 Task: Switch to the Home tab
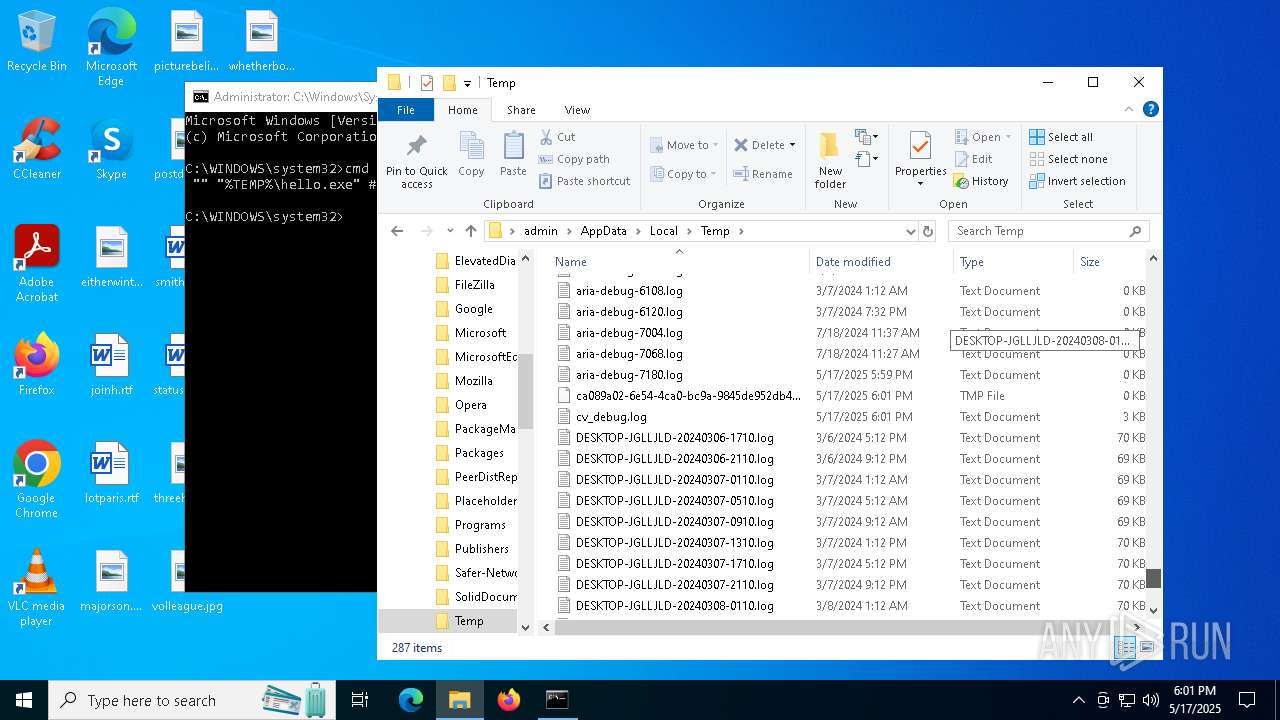click(x=463, y=110)
